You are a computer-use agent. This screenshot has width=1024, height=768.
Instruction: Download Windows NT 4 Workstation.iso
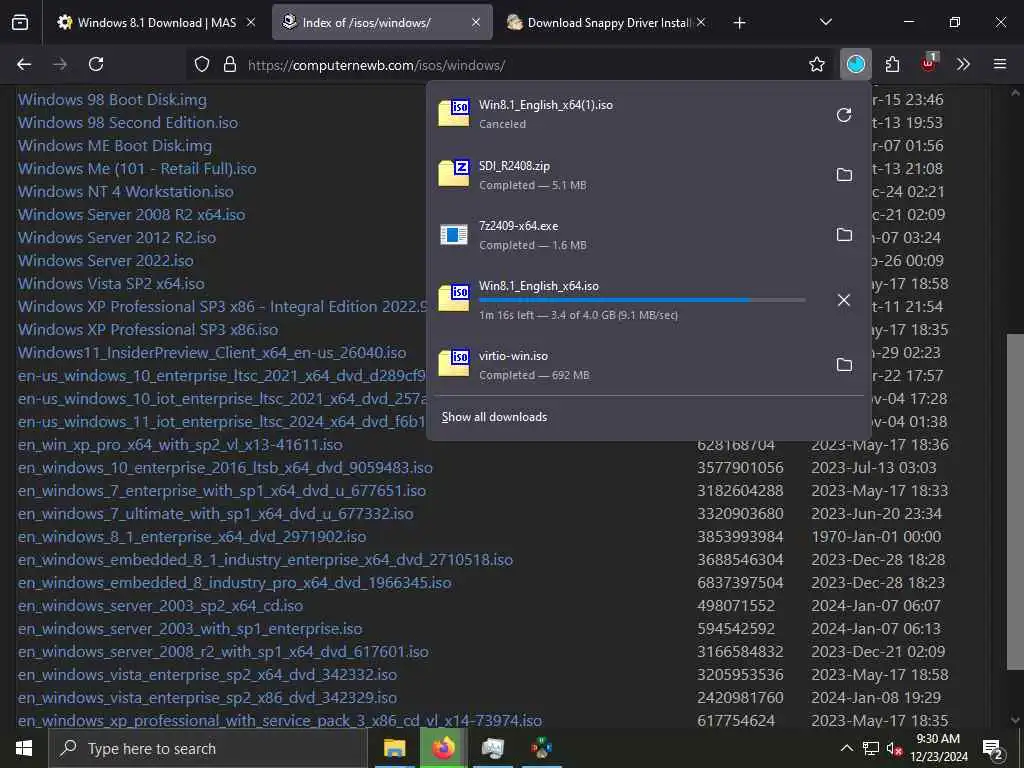pyautogui.click(x=125, y=191)
